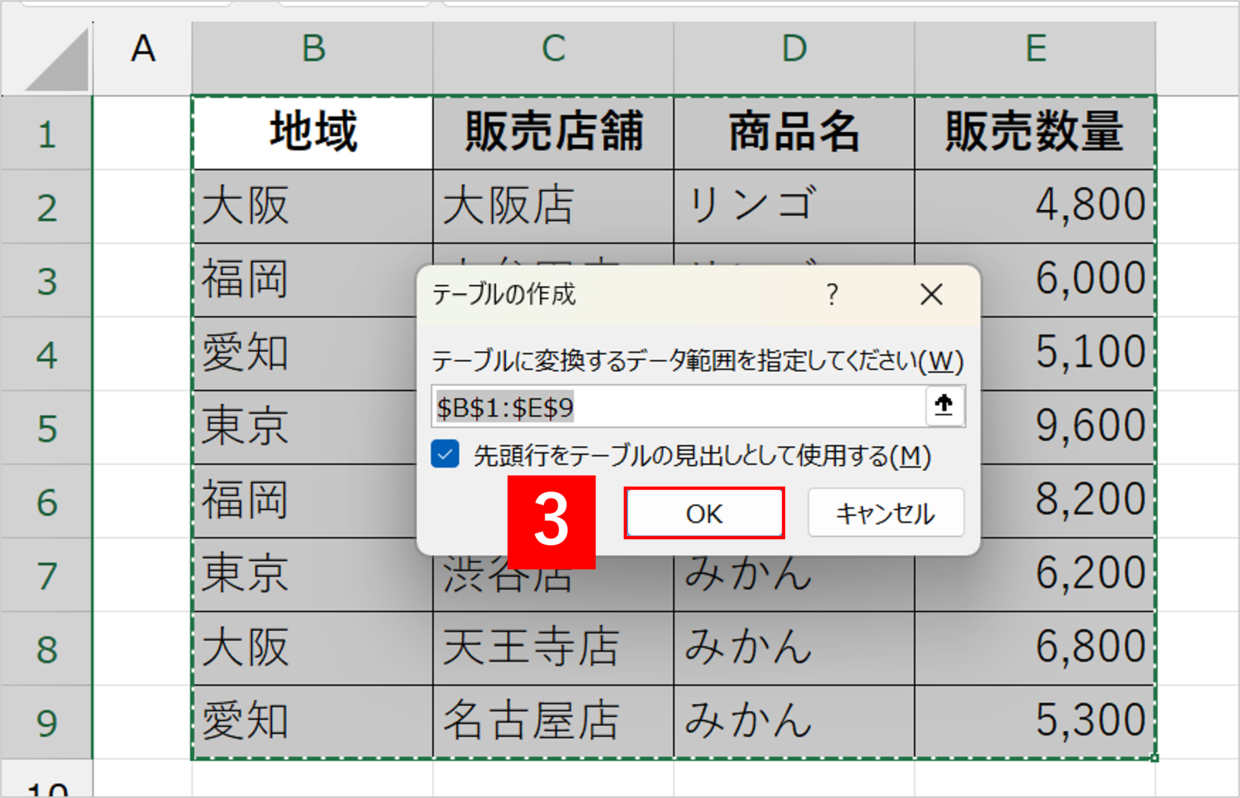Toggle 先頭行をテーブルの見出しとして使用する checkbox

point(445,456)
